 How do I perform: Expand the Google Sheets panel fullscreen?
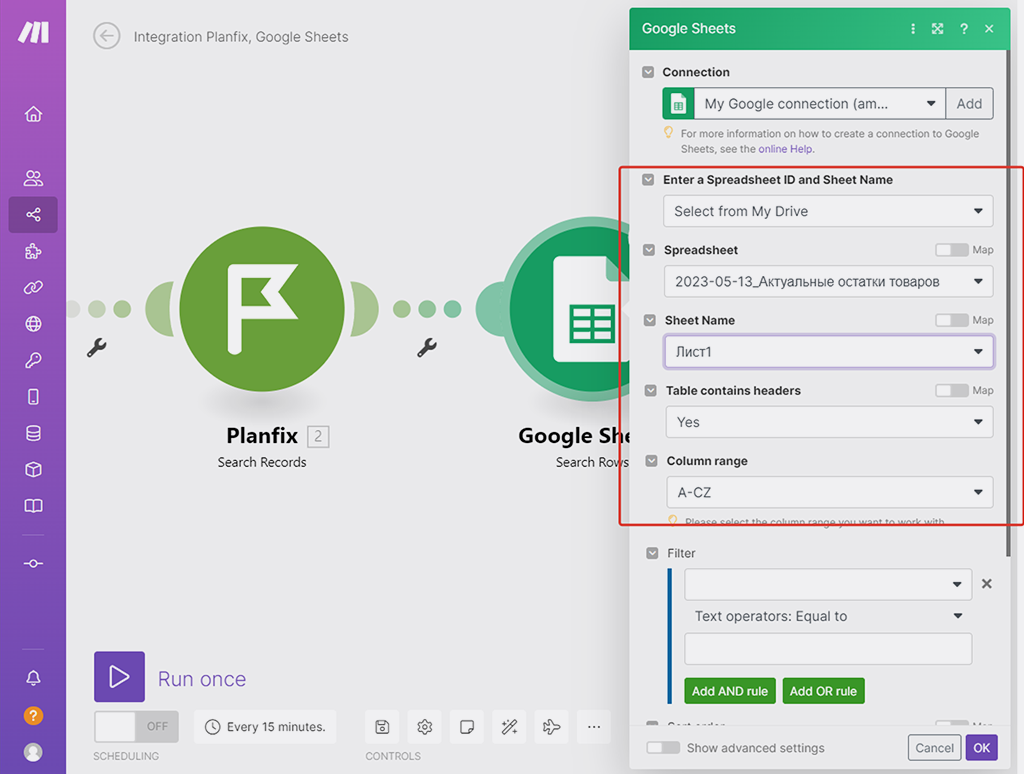tap(938, 29)
